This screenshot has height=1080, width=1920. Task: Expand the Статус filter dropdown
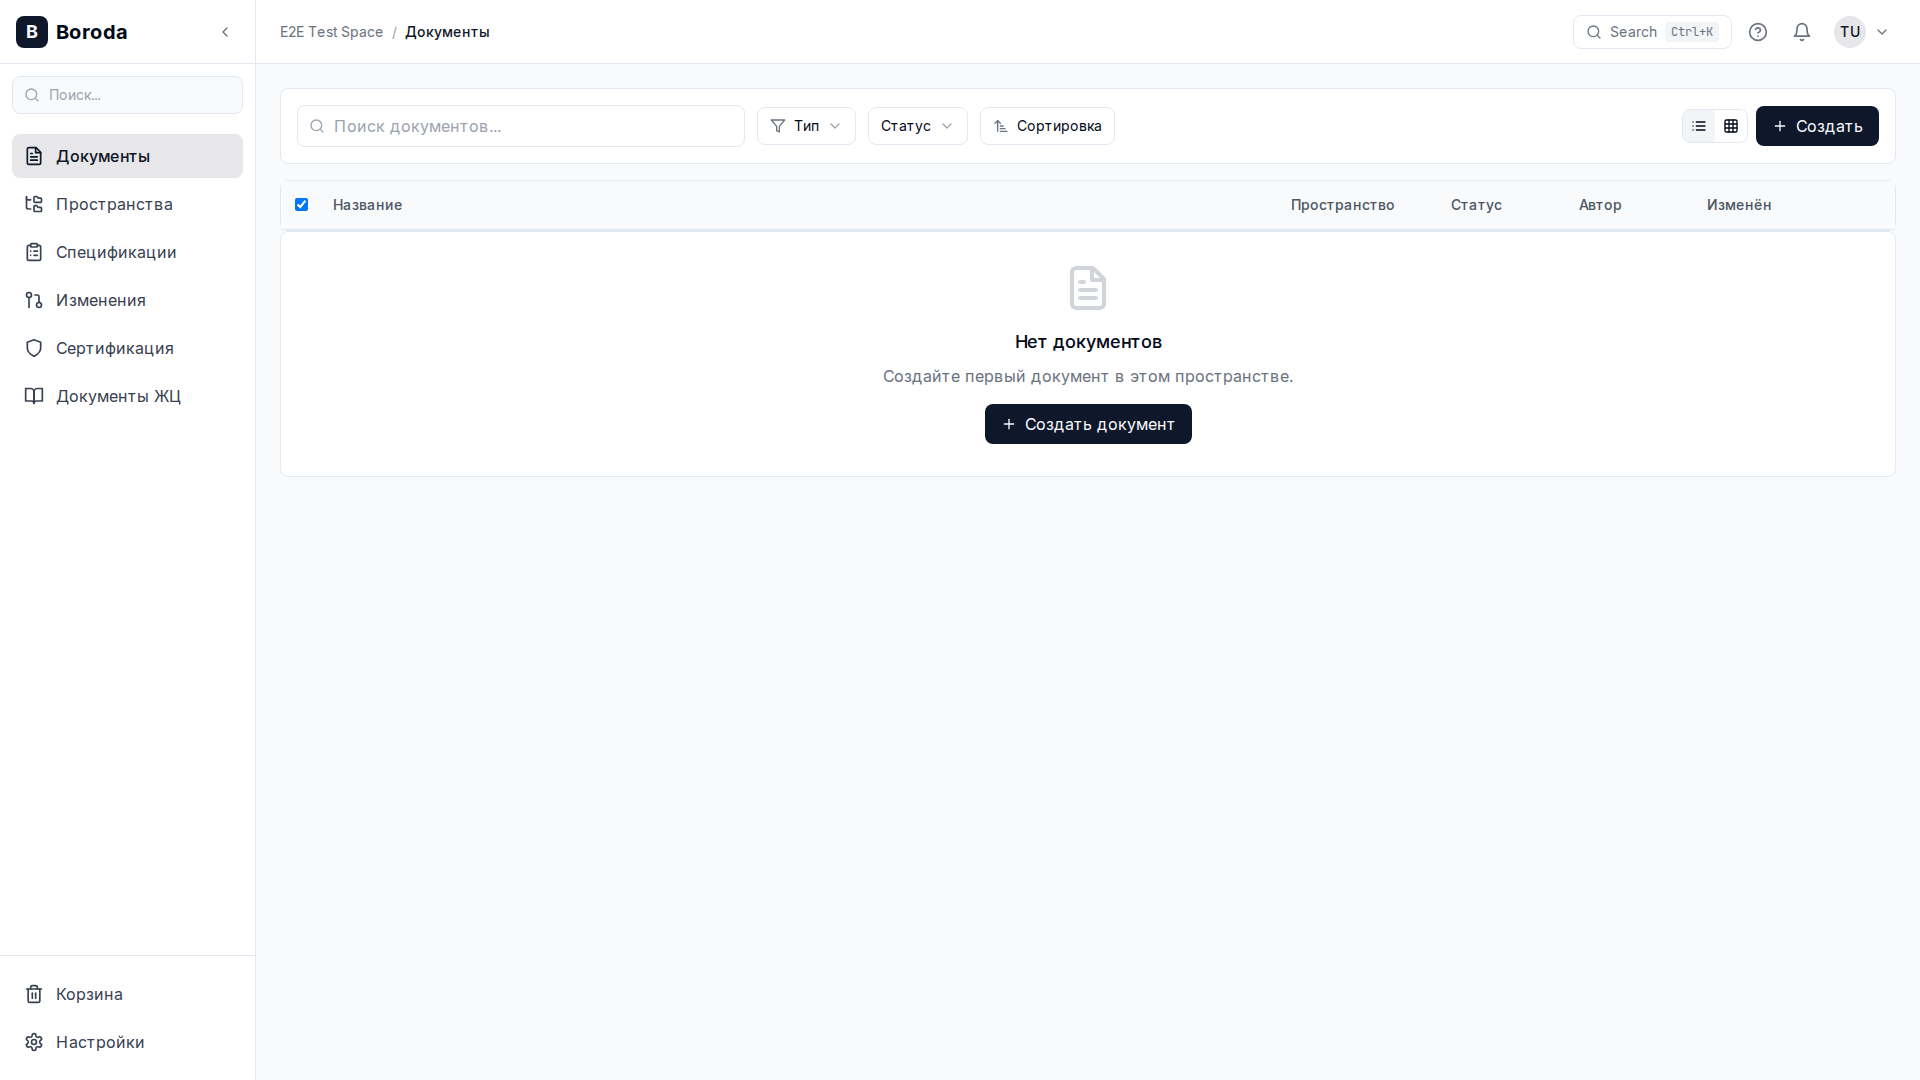(917, 126)
